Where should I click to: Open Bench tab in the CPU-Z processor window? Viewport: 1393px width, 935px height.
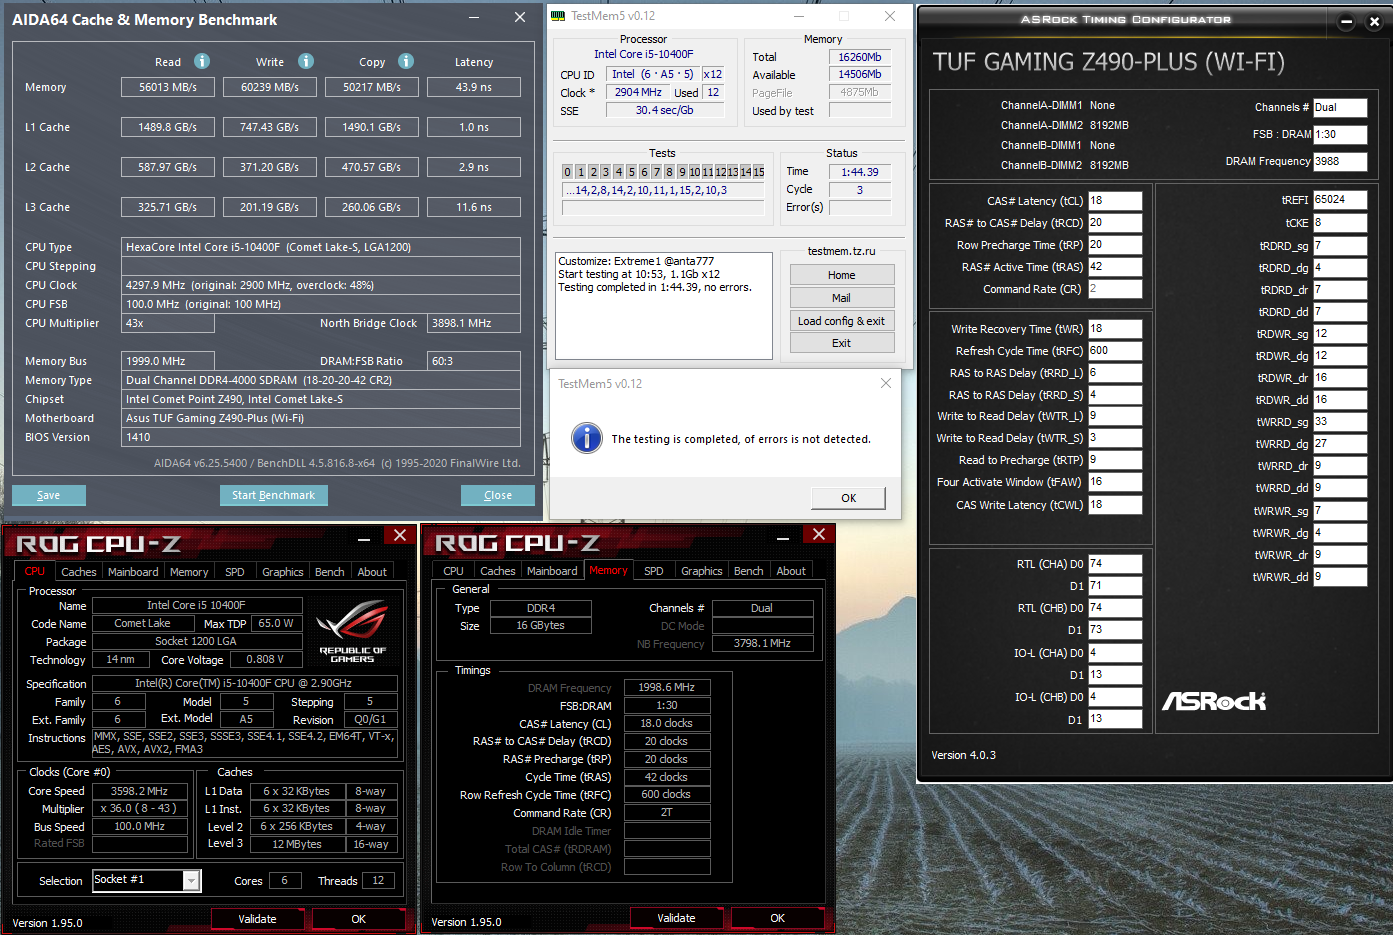point(329,572)
